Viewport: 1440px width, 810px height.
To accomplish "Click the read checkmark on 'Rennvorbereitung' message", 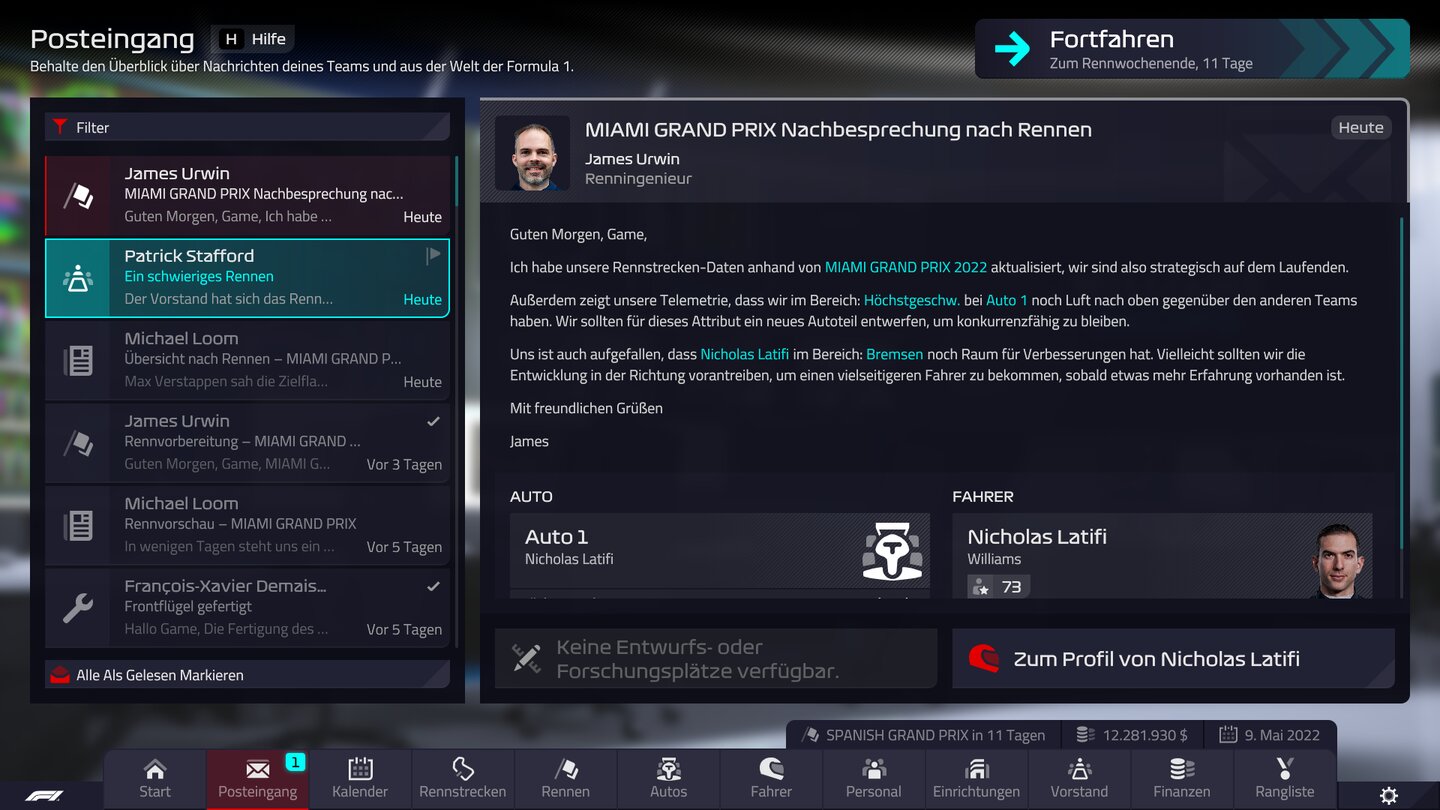I will (433, 421).
